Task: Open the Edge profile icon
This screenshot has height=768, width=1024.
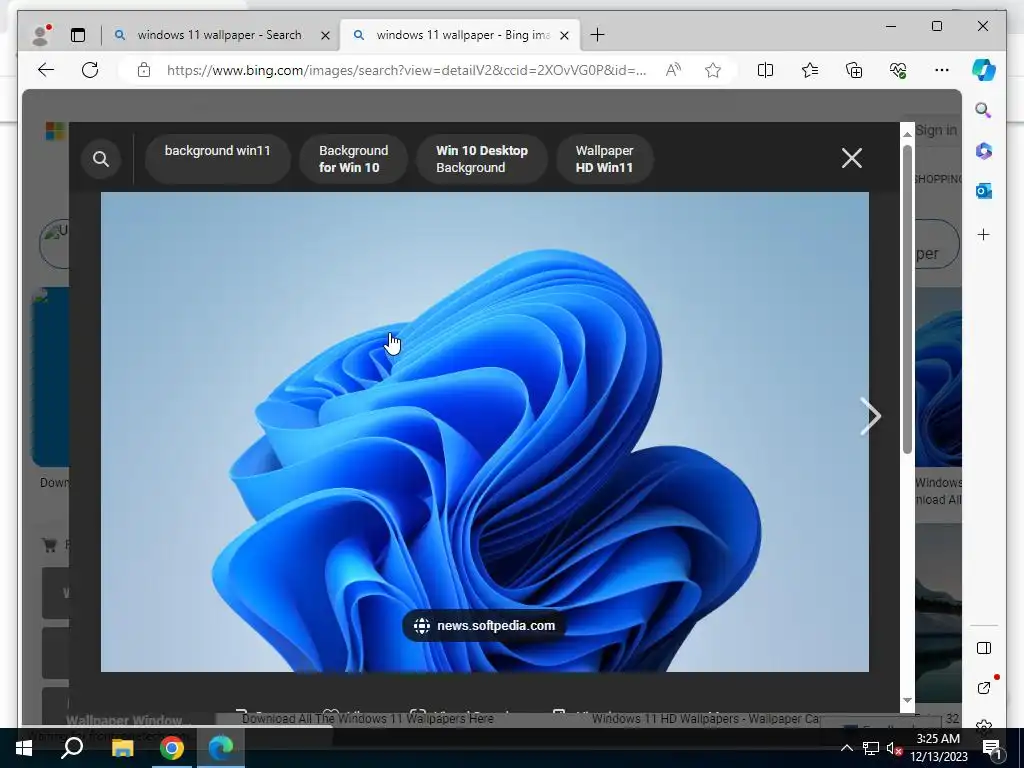Action: coord(40,35)
